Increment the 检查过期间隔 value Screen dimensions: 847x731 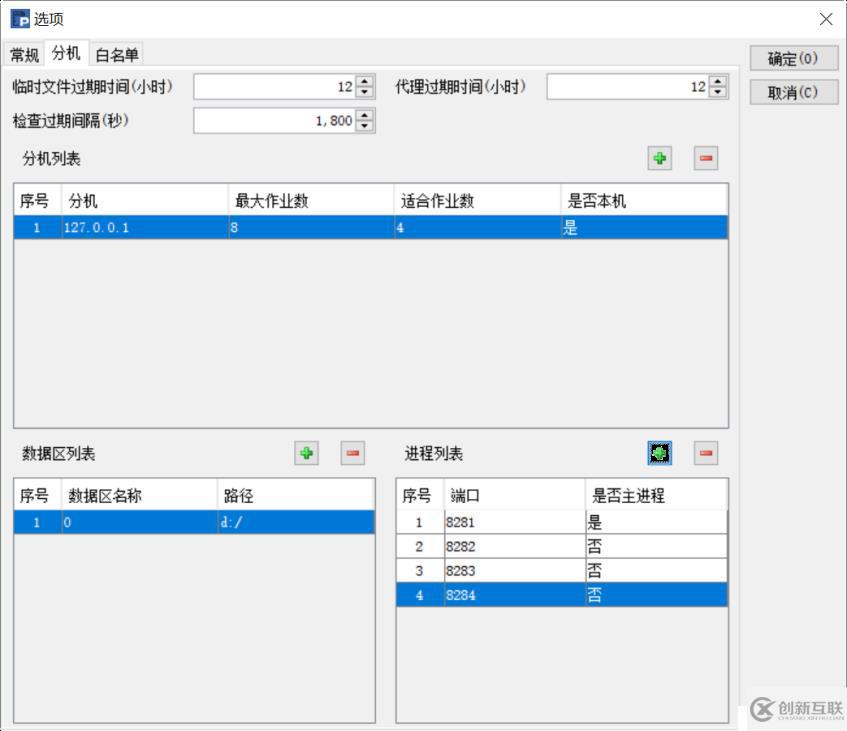coord(365,115)
